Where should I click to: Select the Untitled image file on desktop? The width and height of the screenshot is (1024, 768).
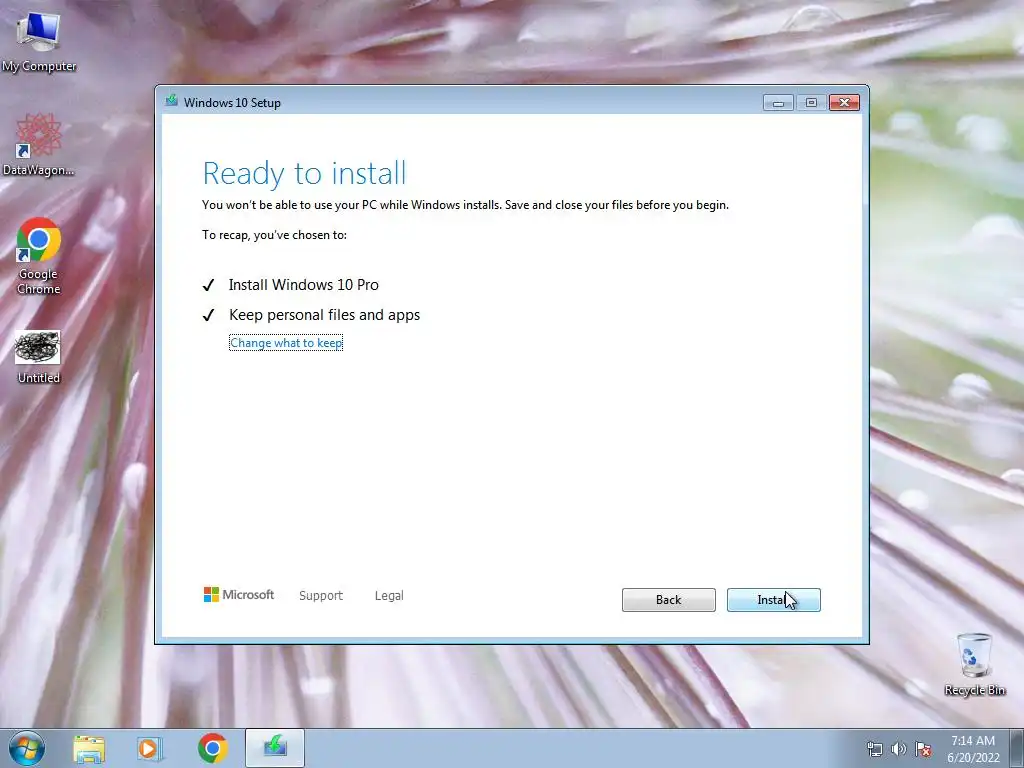coord(38,357)
